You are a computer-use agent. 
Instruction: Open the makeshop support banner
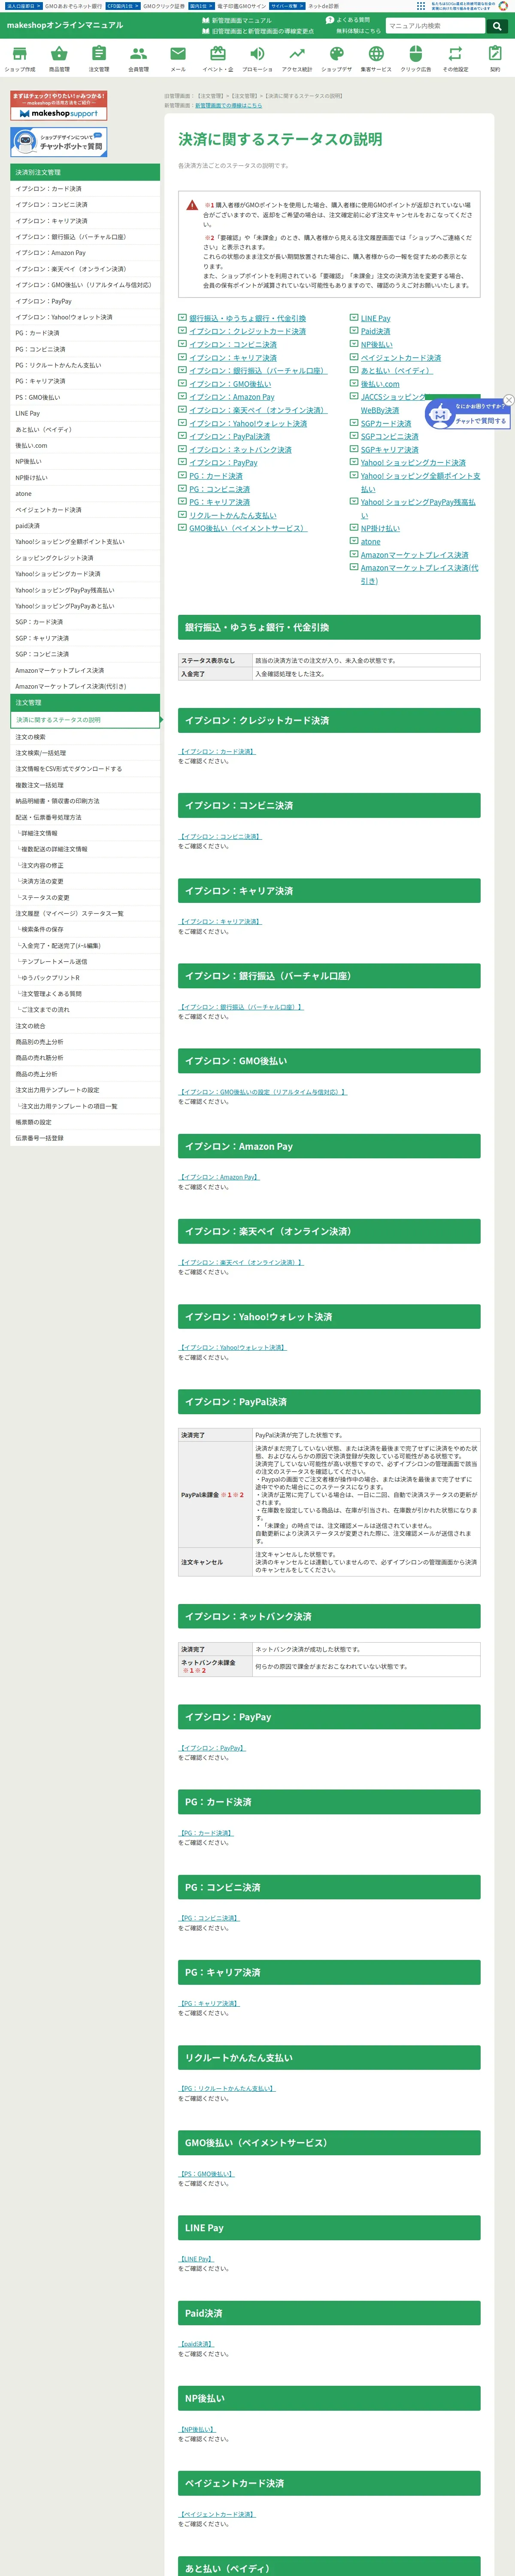pyautogui.click(x=58, y=106)
